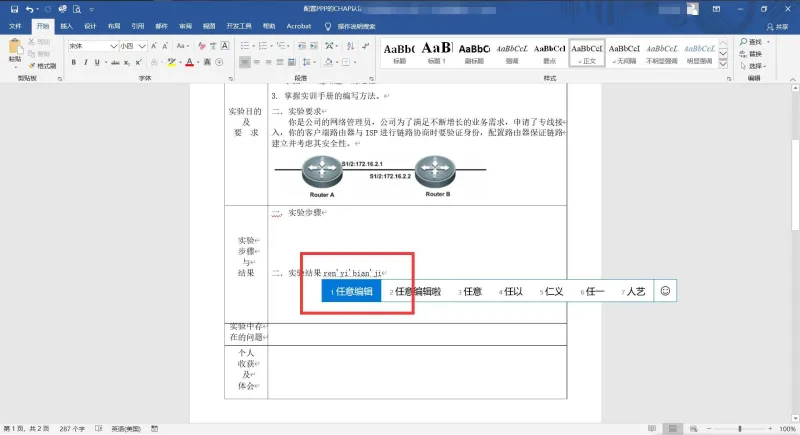This screenshot has height=435, width=800.
Task: Click the bullet list icon
Action: point(245,46)
